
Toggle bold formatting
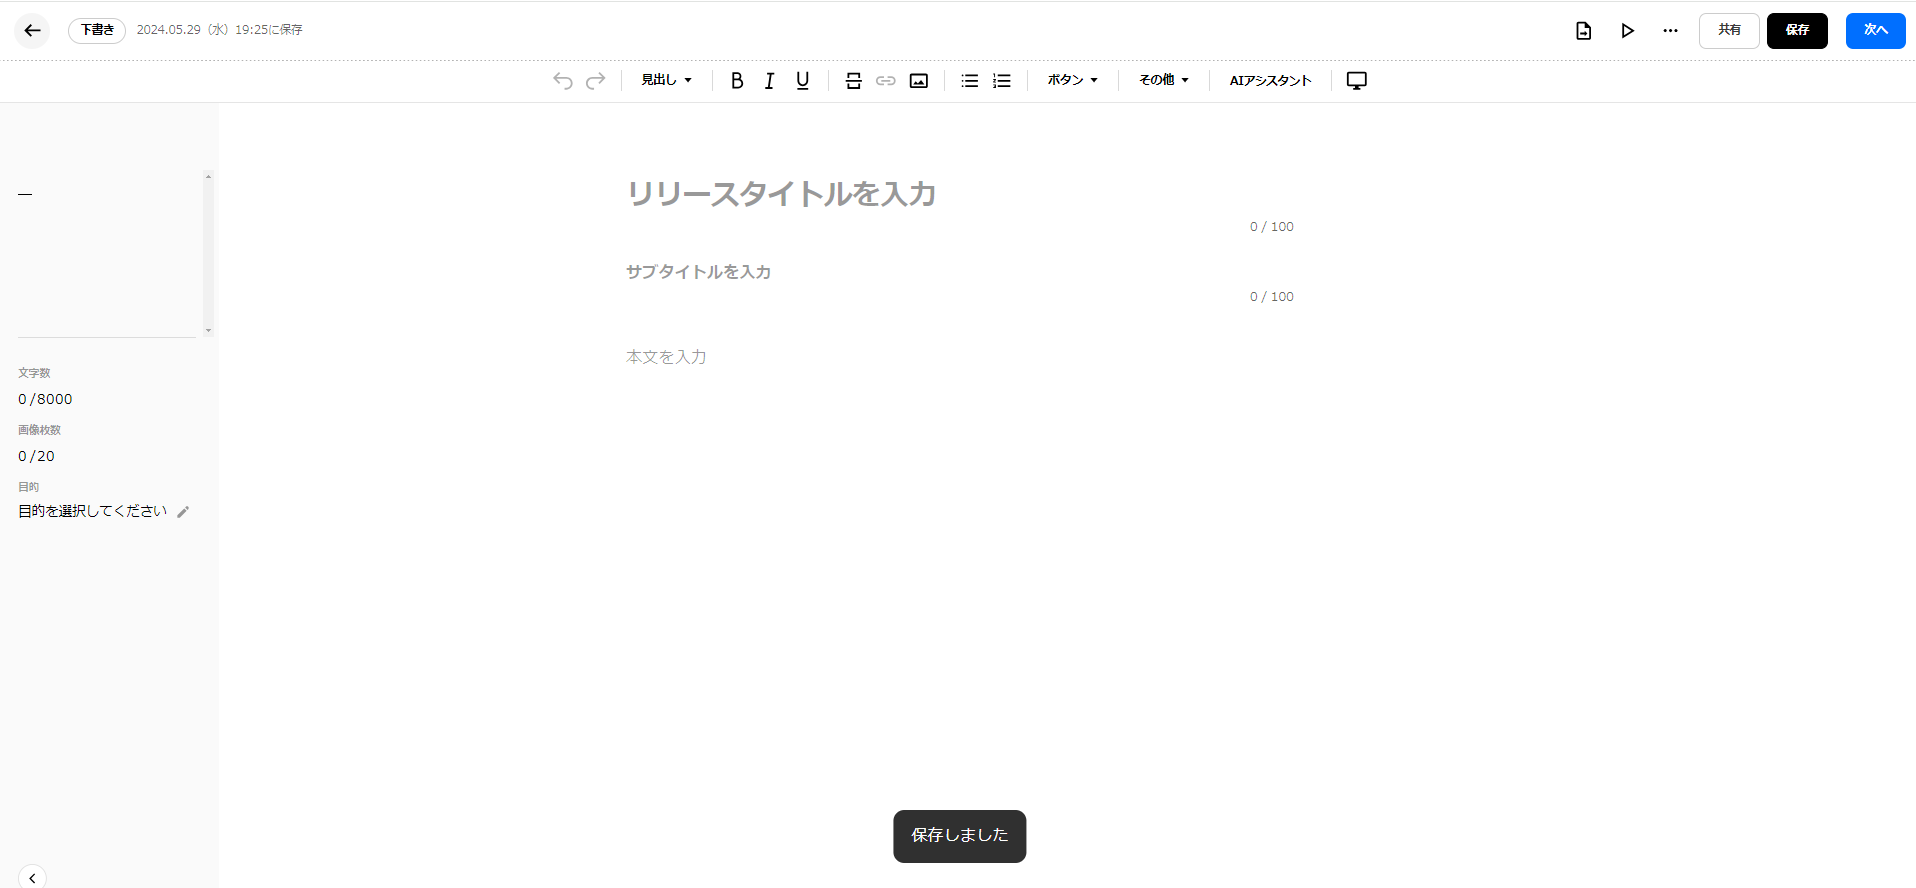click(737, 81)
